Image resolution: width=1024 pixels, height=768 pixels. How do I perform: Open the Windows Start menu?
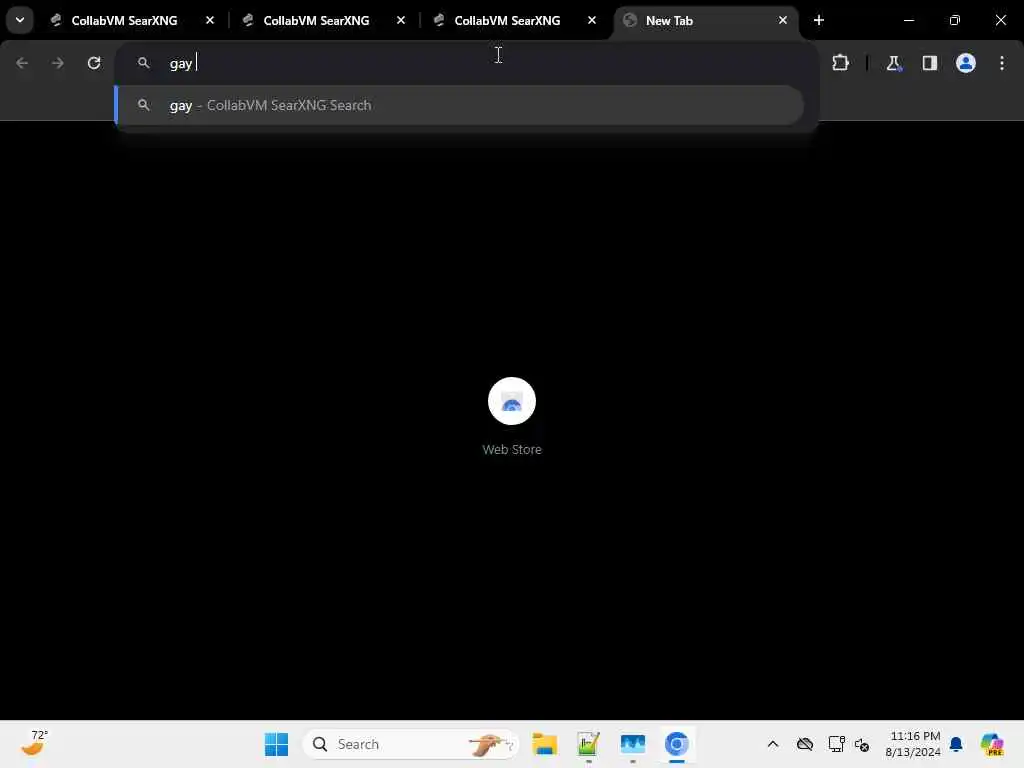(276, 744)
